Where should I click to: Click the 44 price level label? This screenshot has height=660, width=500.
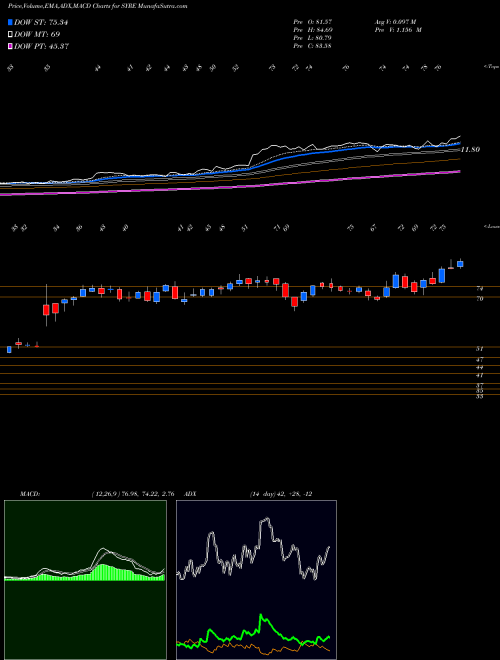(x=479, y=367)
